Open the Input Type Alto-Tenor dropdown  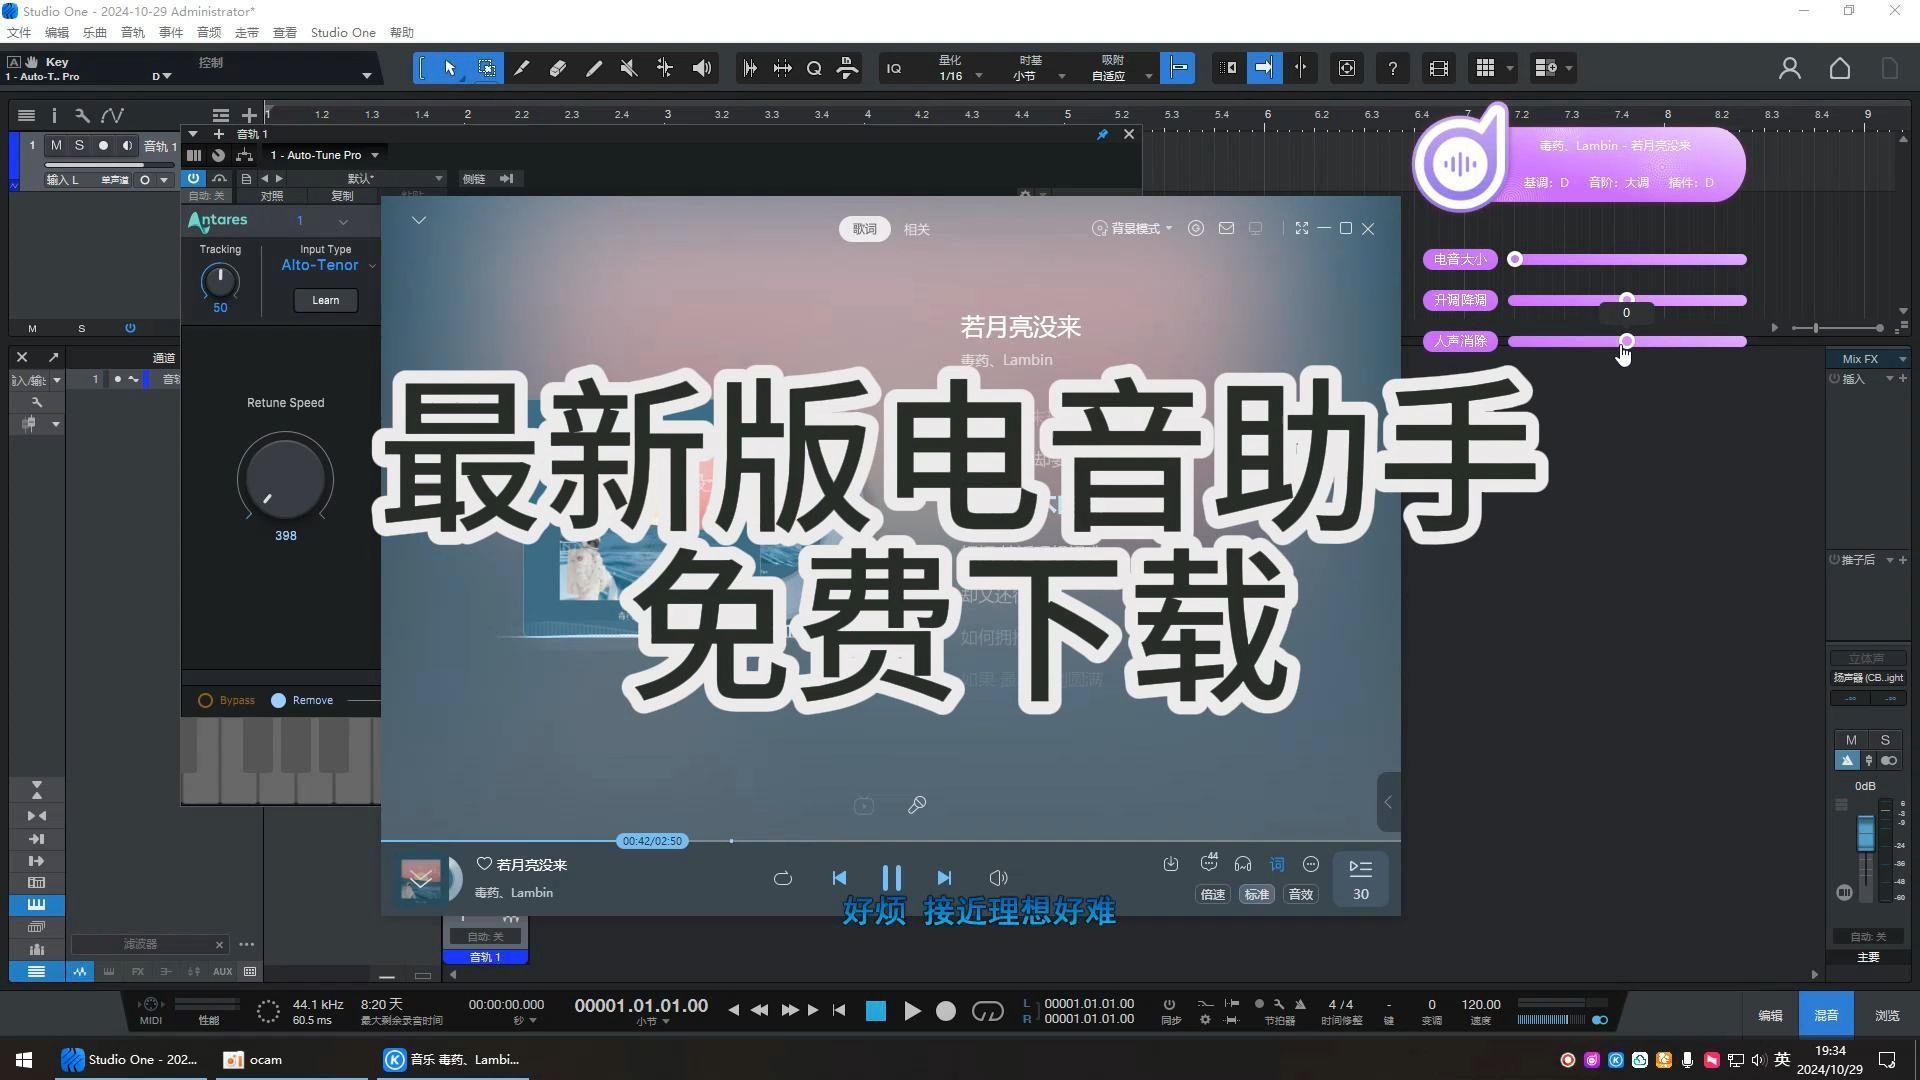click(324, 265)
